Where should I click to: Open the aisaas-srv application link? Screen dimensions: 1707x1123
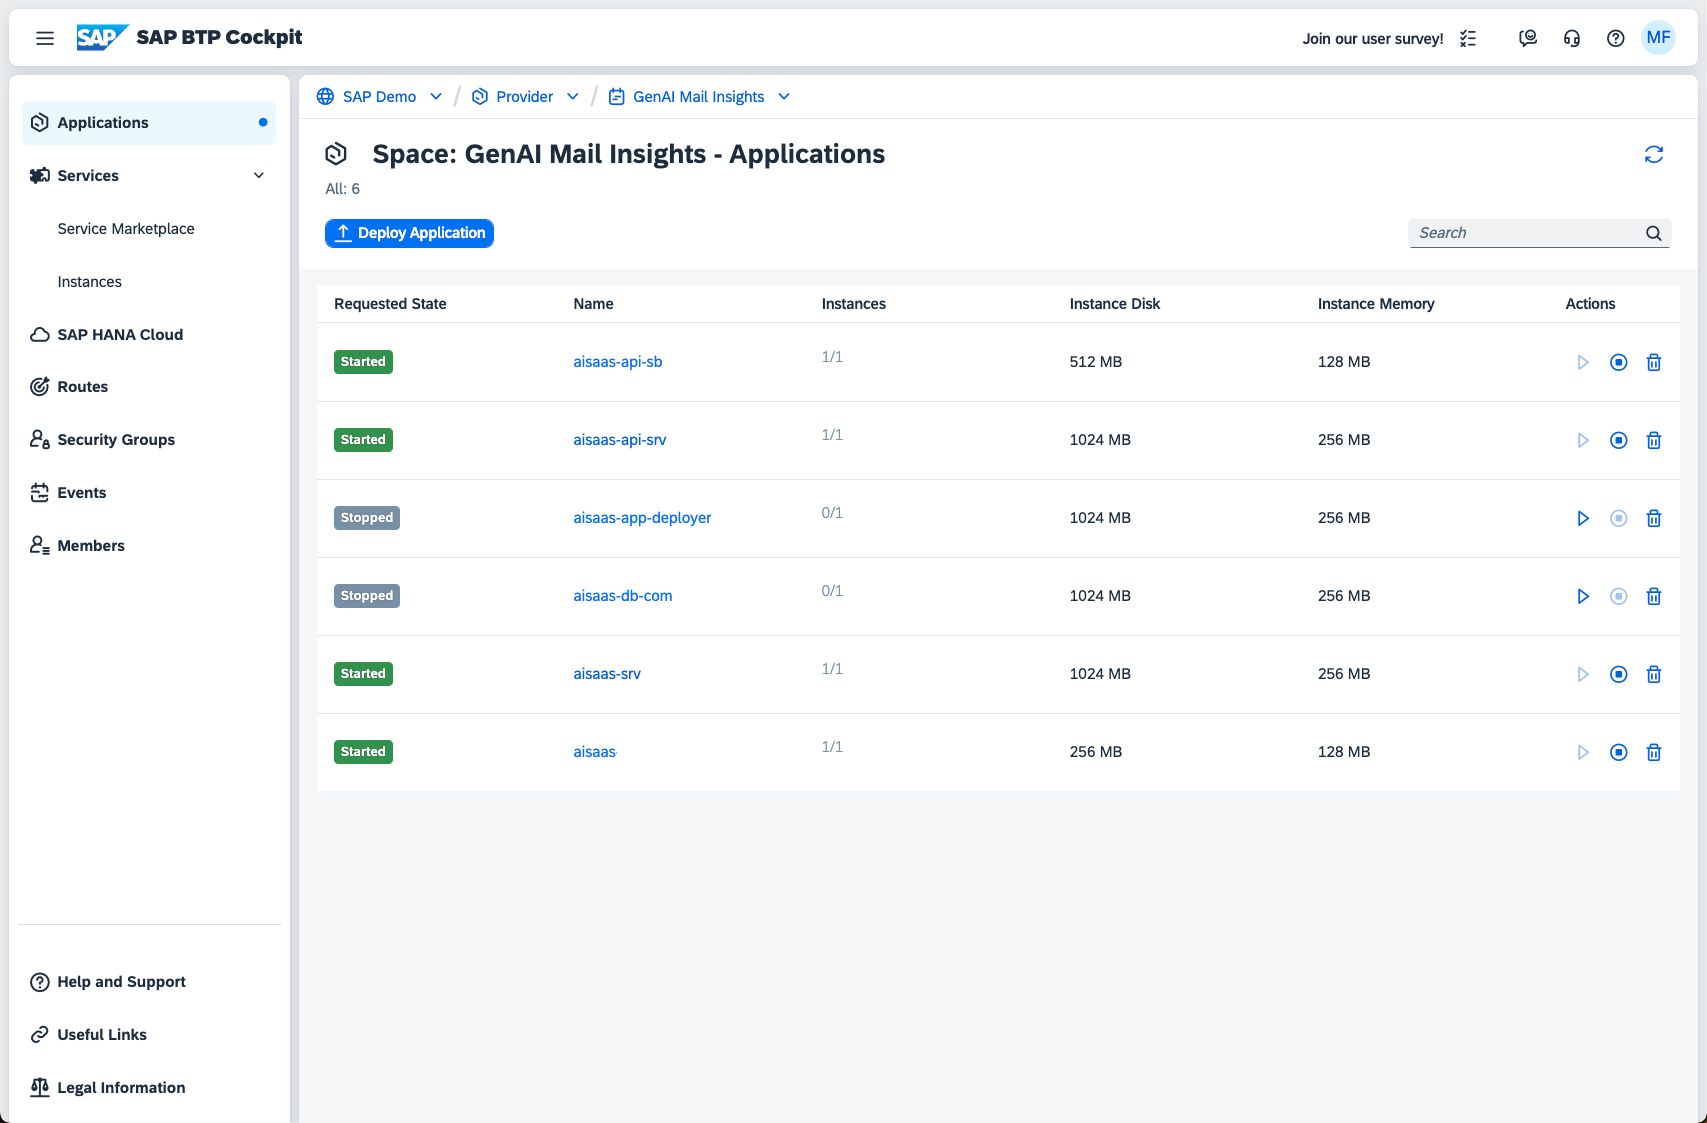pyautogui.click(x=607, y=674)
